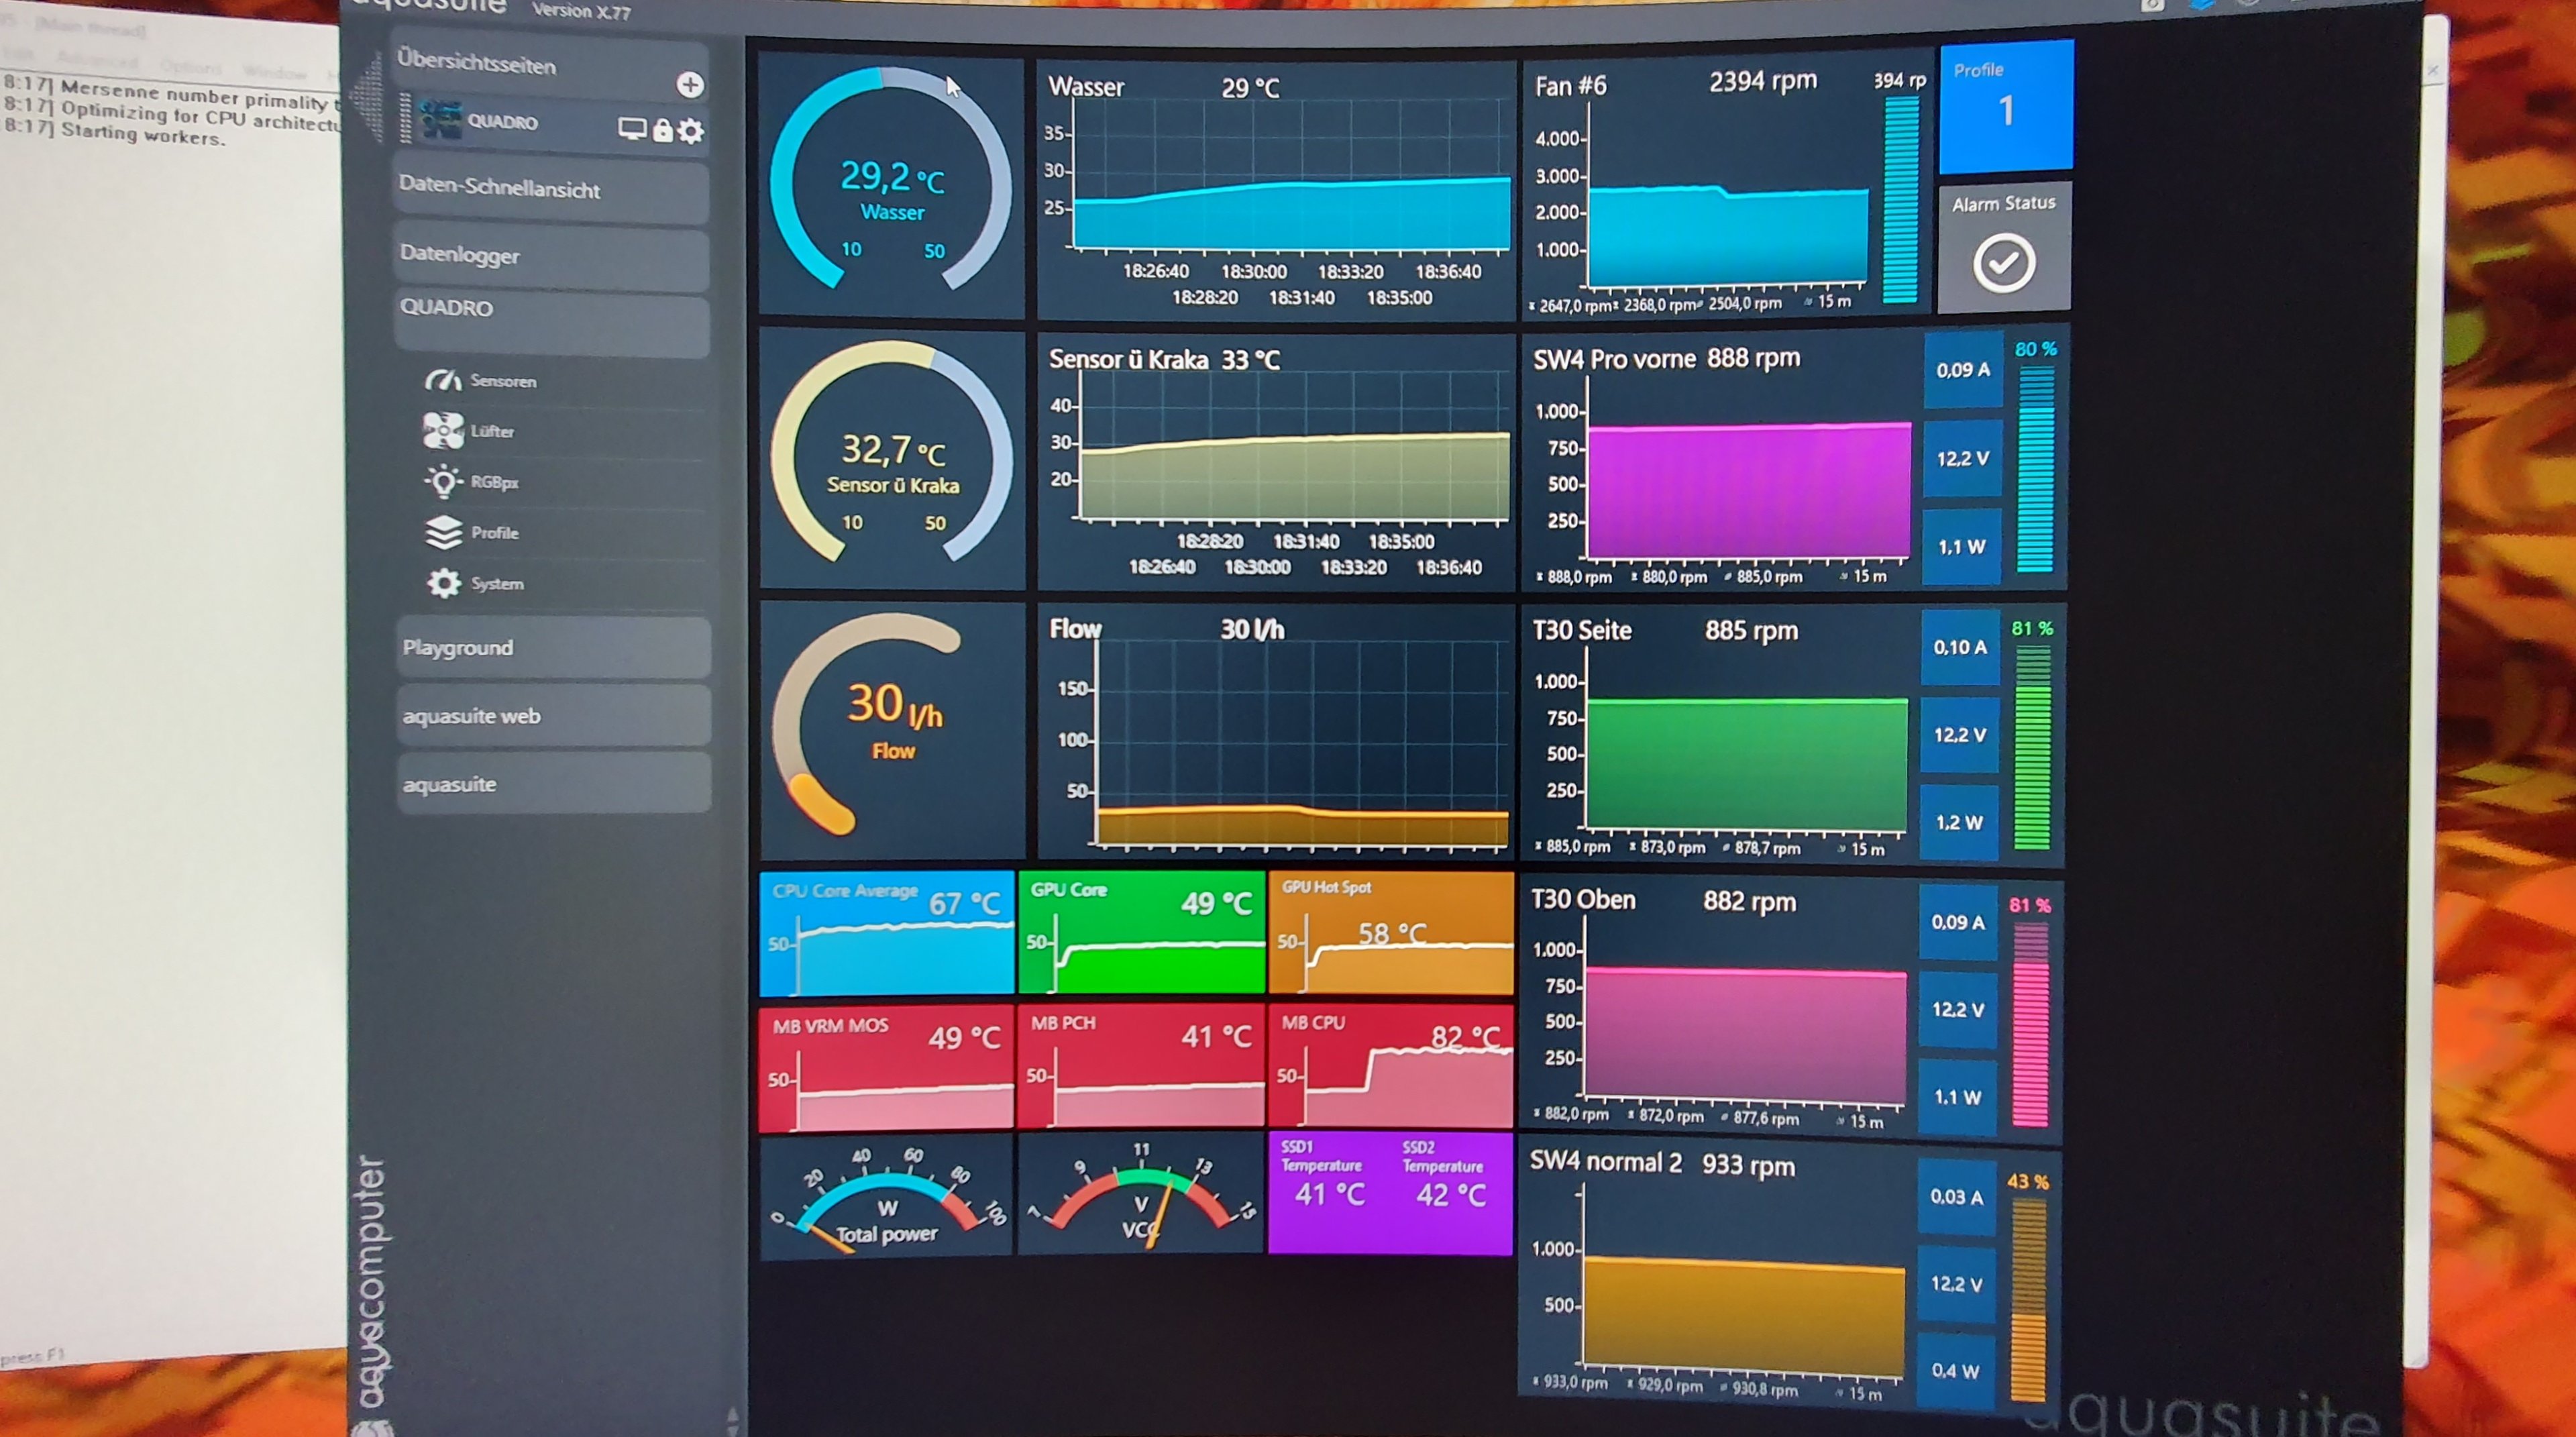
Task: Open the QUADRO page settings gear
Action: [x=691, y=131]
